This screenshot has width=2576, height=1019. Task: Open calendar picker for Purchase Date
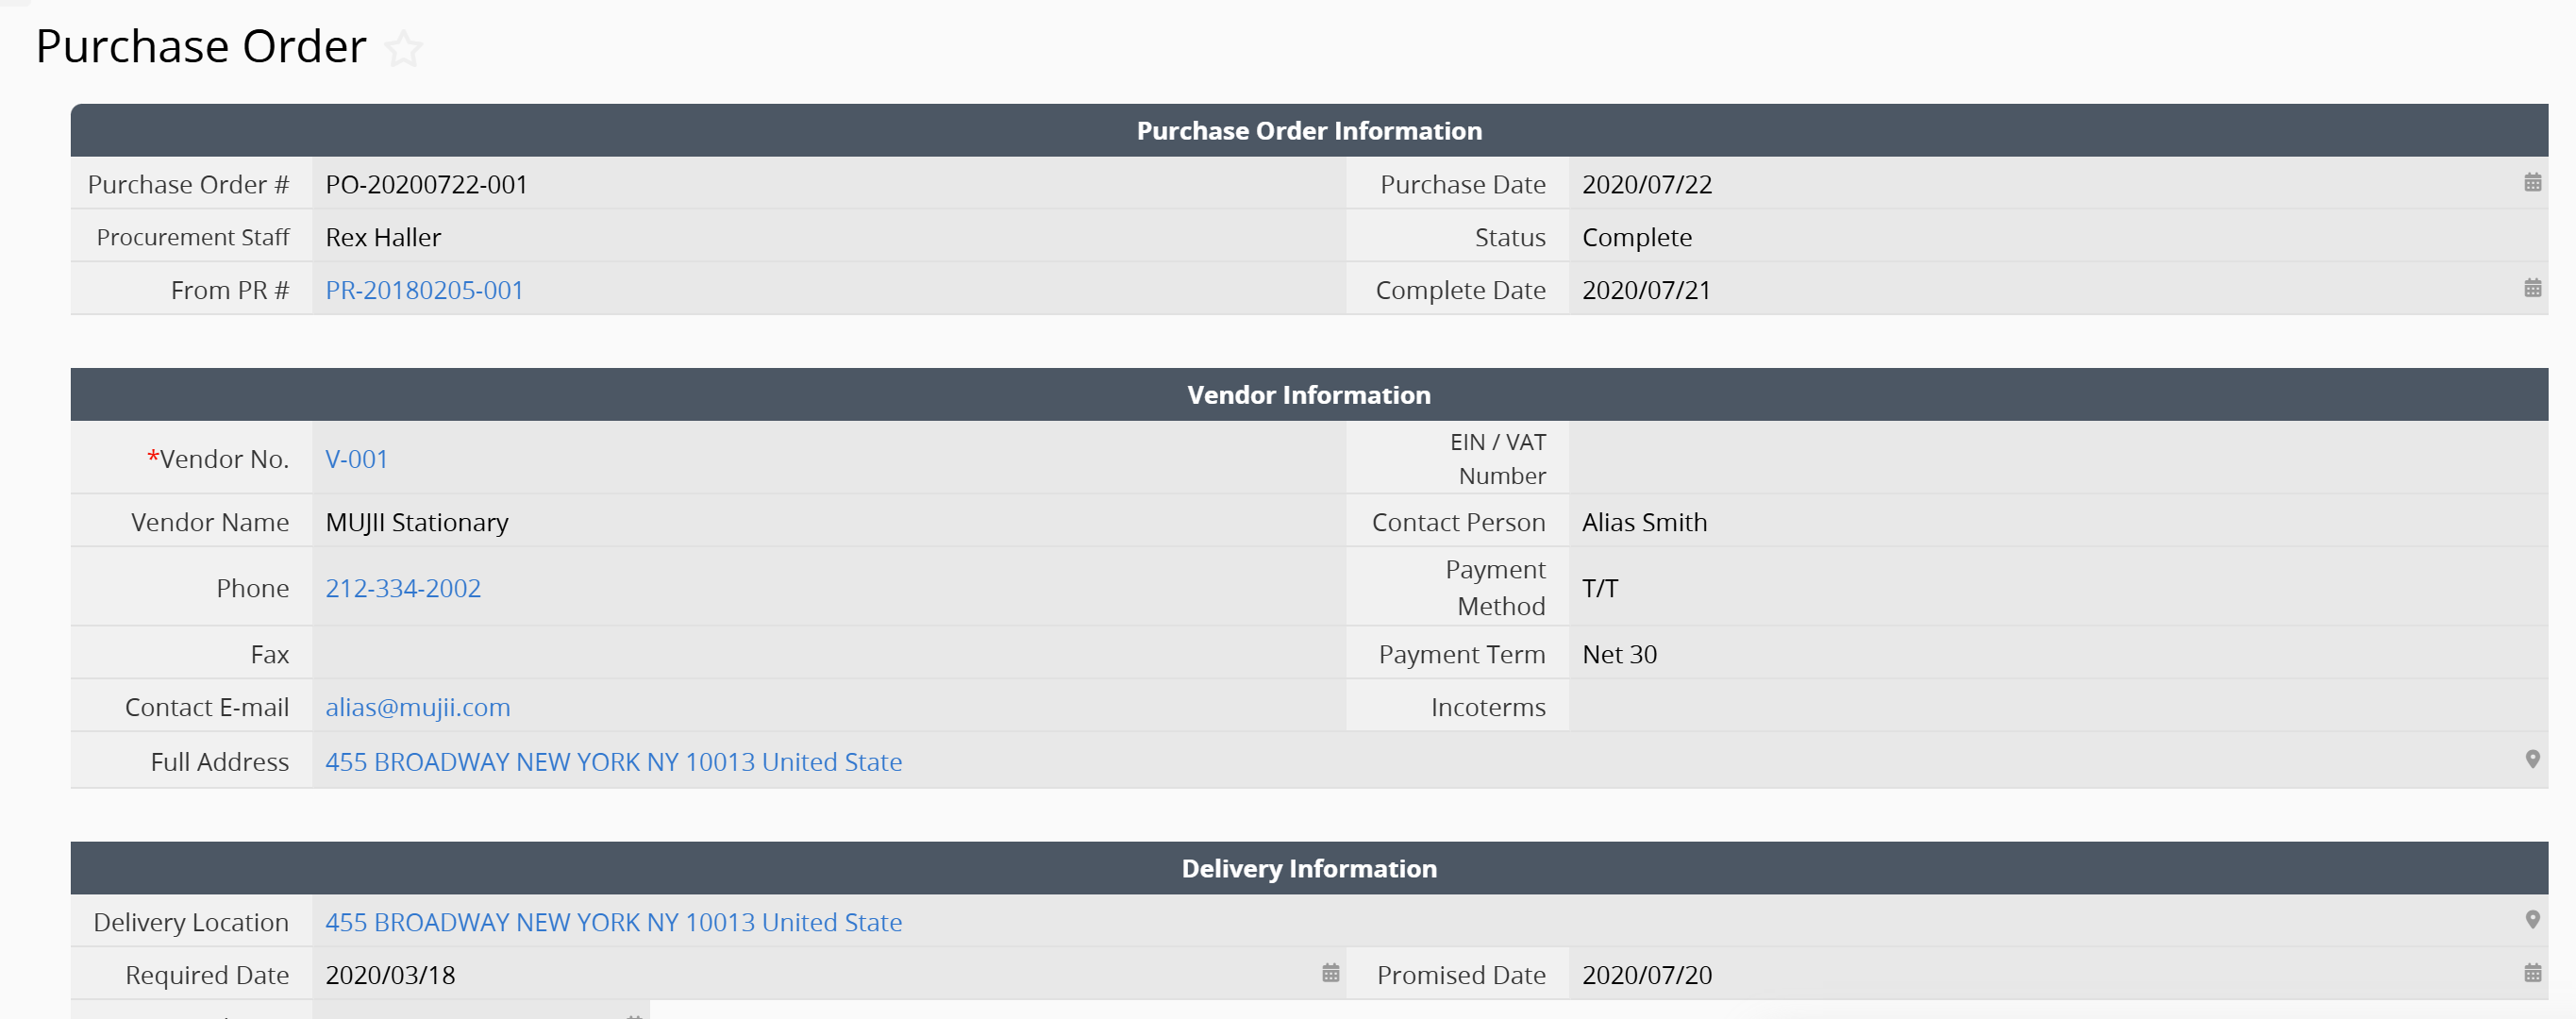click(2532, 183)
